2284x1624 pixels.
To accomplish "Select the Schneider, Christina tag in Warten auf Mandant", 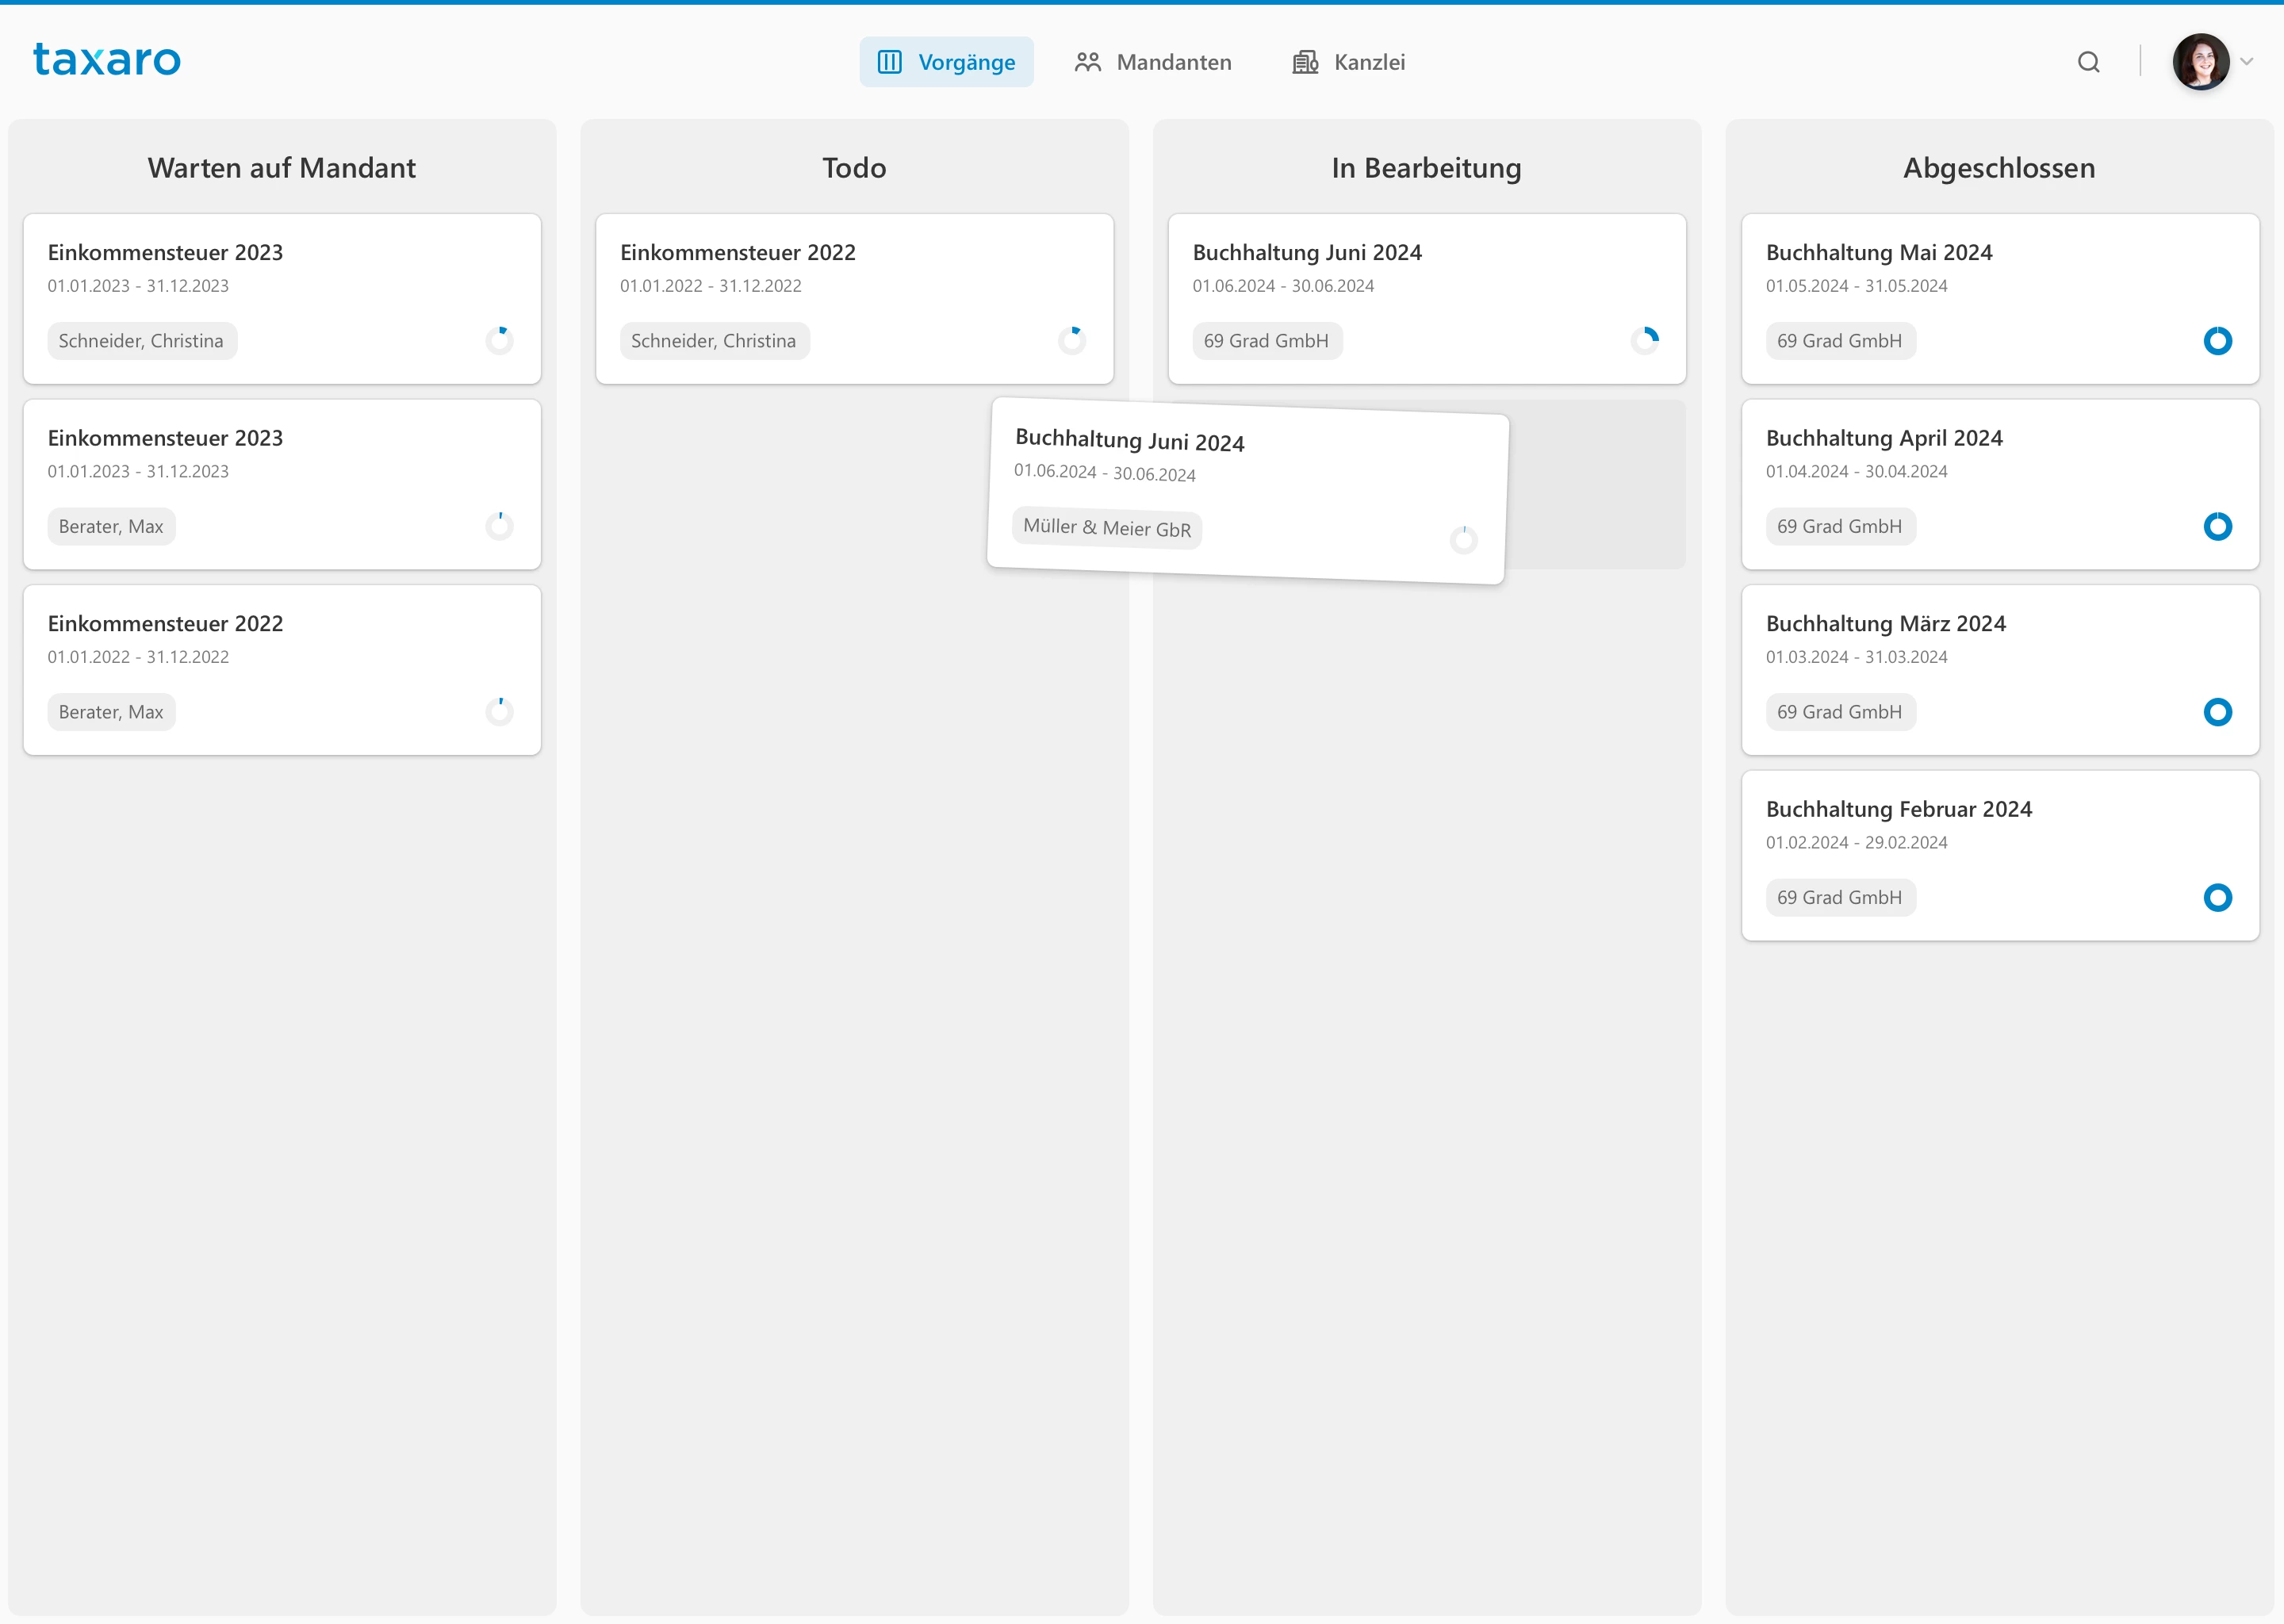I will (x=141, y=340).
